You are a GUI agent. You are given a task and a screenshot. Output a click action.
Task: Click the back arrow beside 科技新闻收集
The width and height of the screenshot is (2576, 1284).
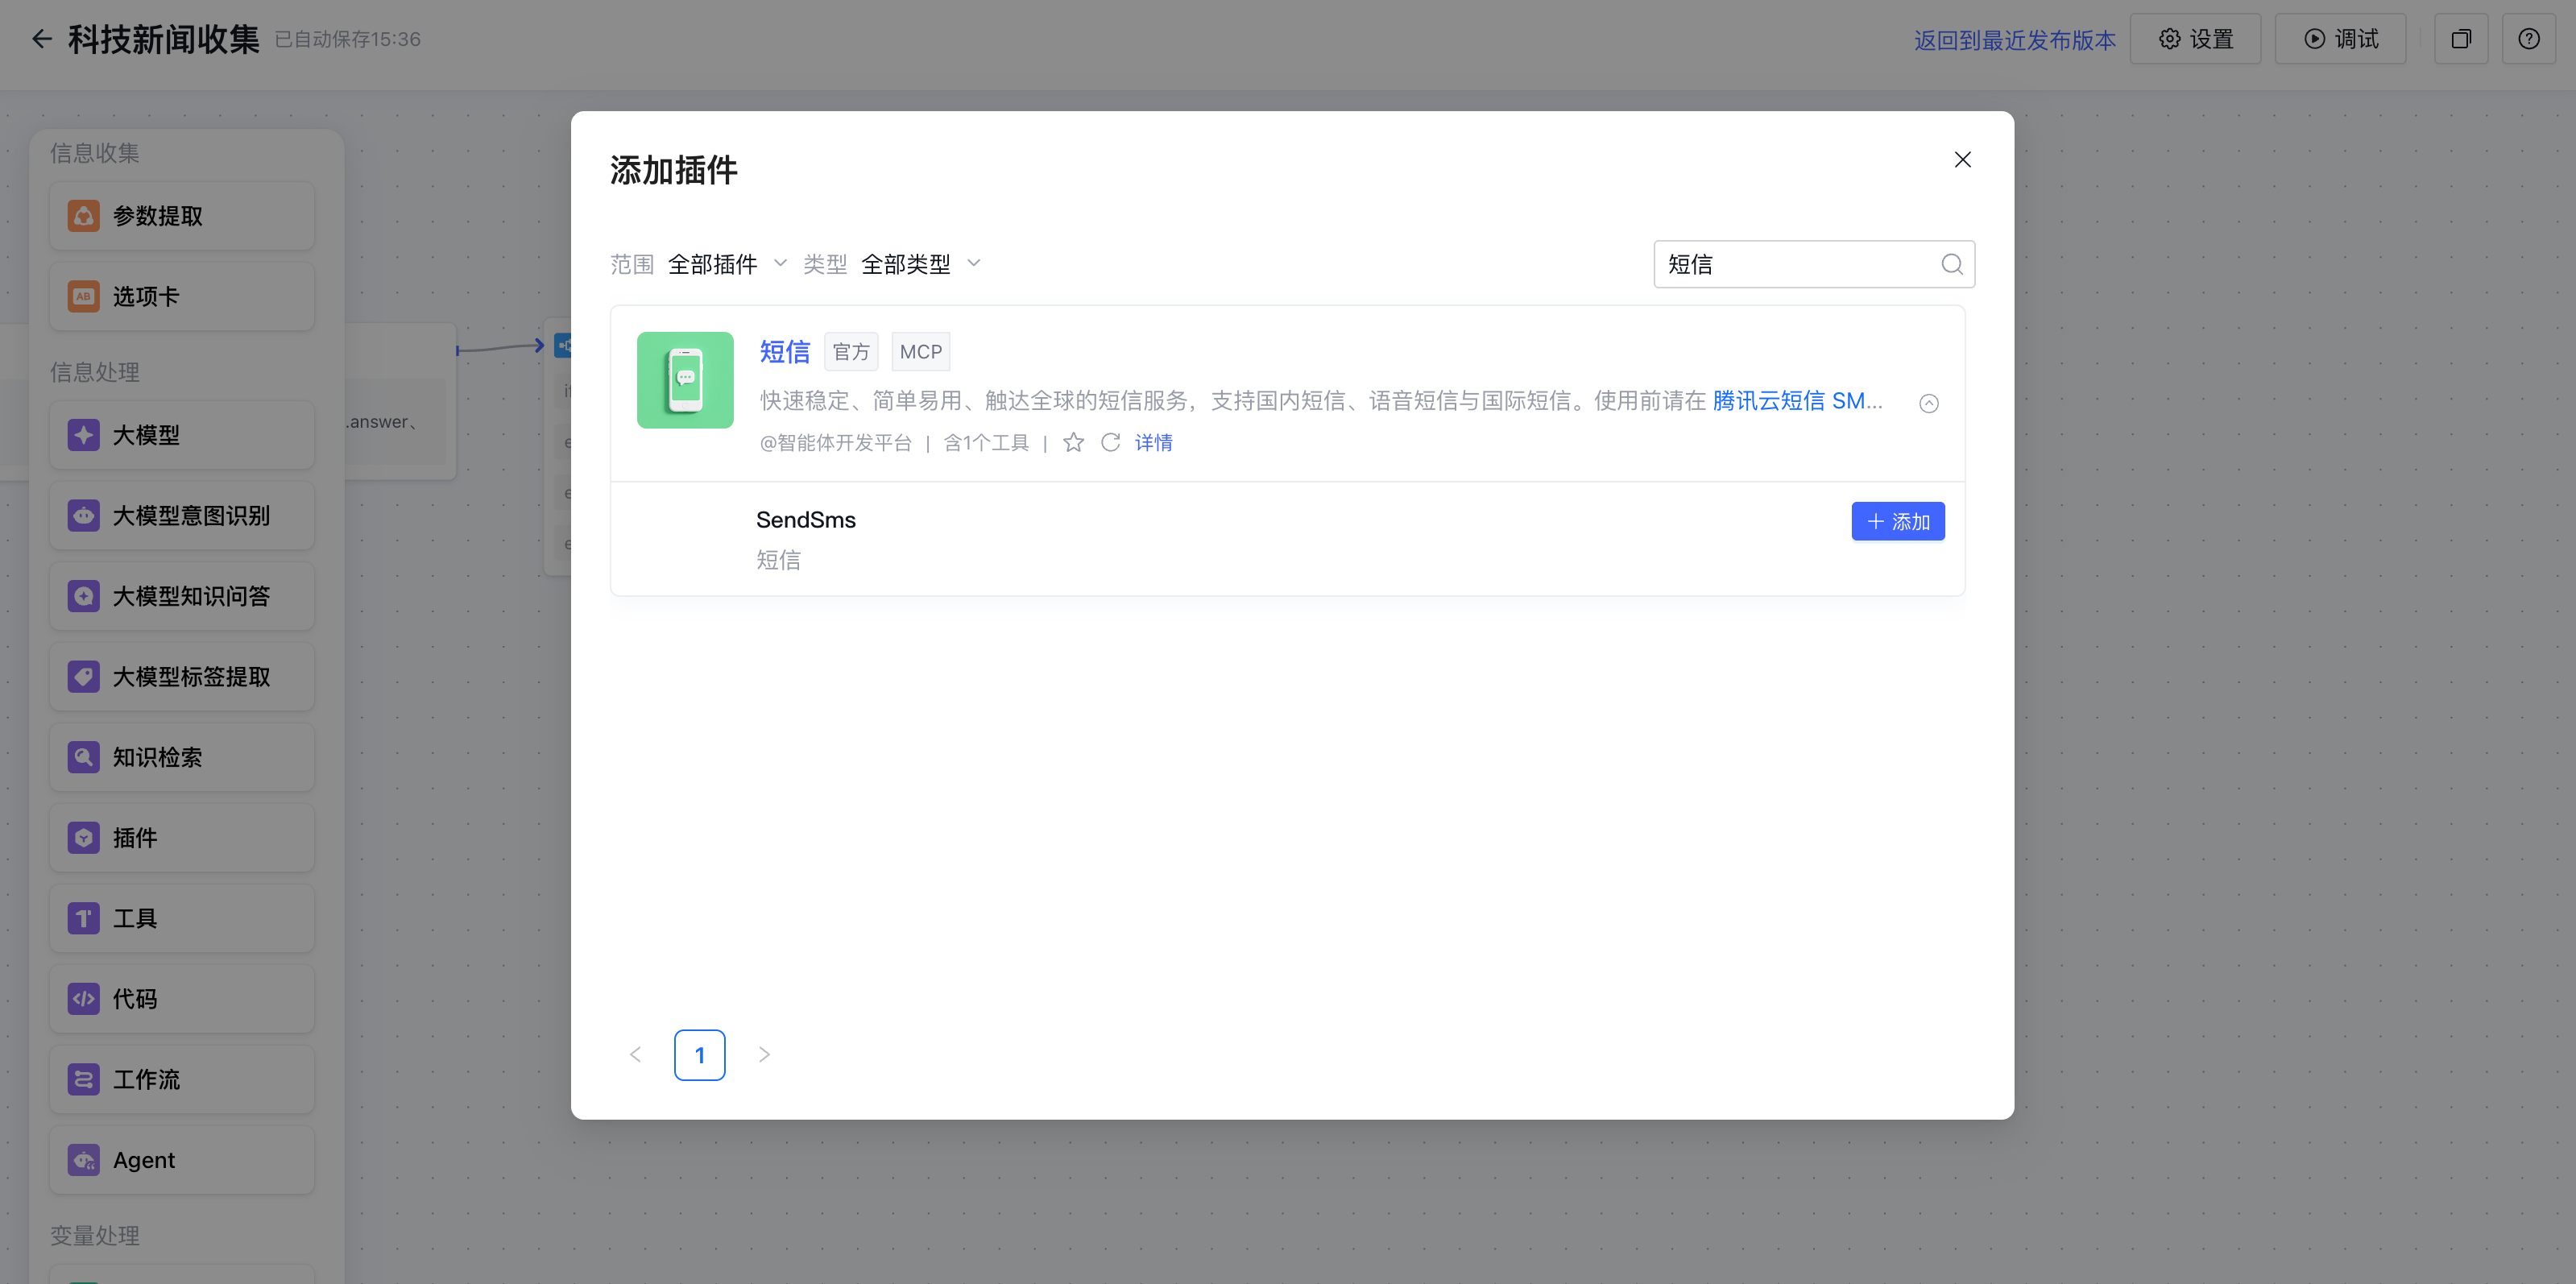pyautogui.click(x=41, y=39)
